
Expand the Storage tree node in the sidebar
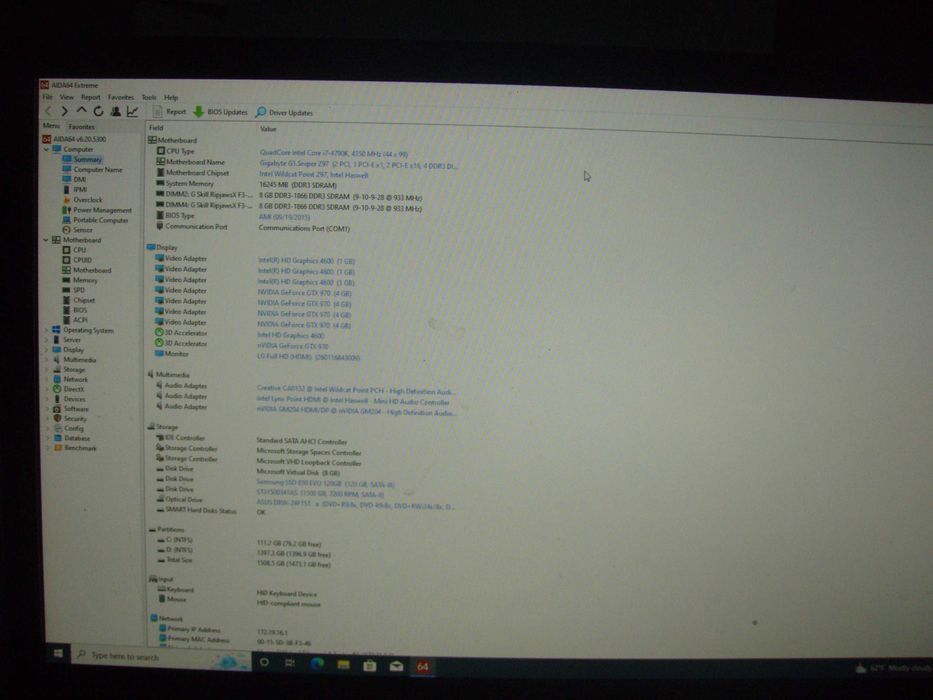[47, 370]
